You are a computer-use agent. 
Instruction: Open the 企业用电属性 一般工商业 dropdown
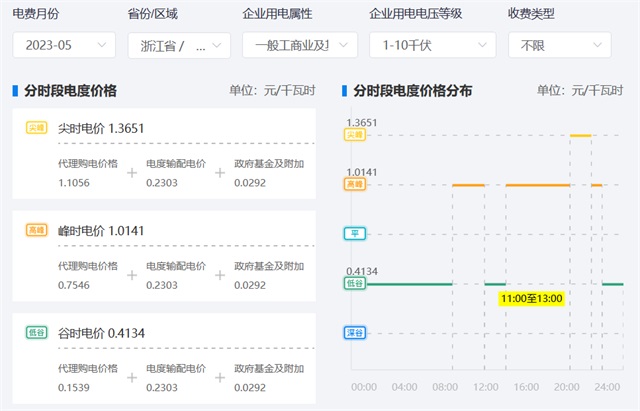click(x=299, y=46)
